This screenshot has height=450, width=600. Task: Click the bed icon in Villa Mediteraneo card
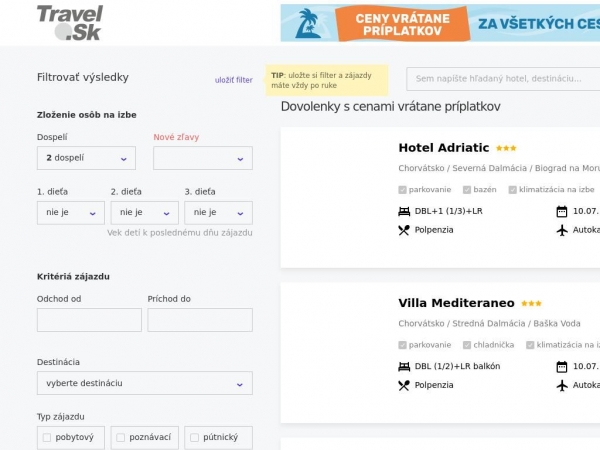click(404, 367)
